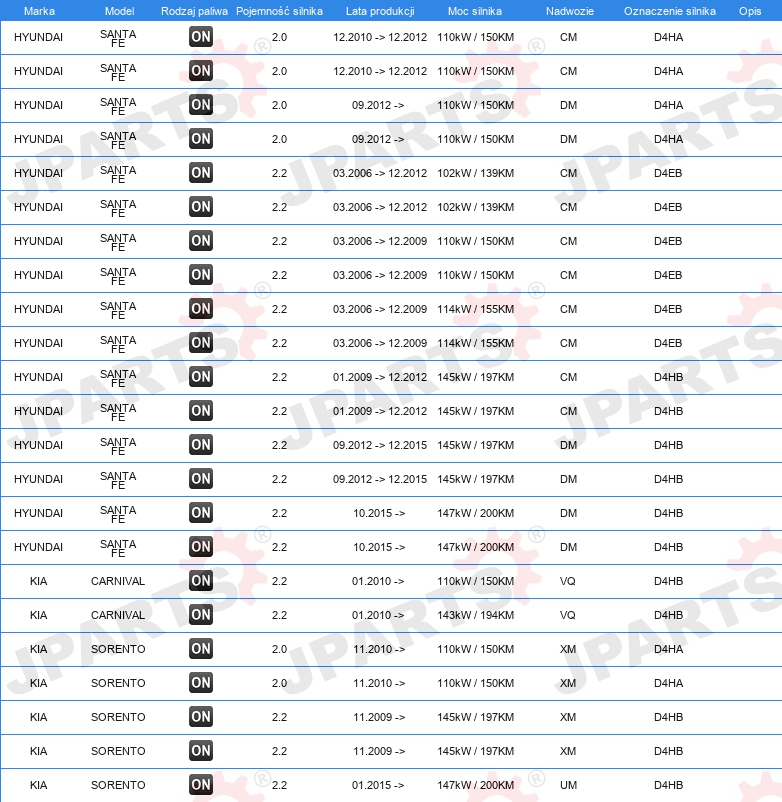Screen dimensions: 782x802
Task: Click 'KIA' in the SORENTO UM row
Action: point(38,785)
